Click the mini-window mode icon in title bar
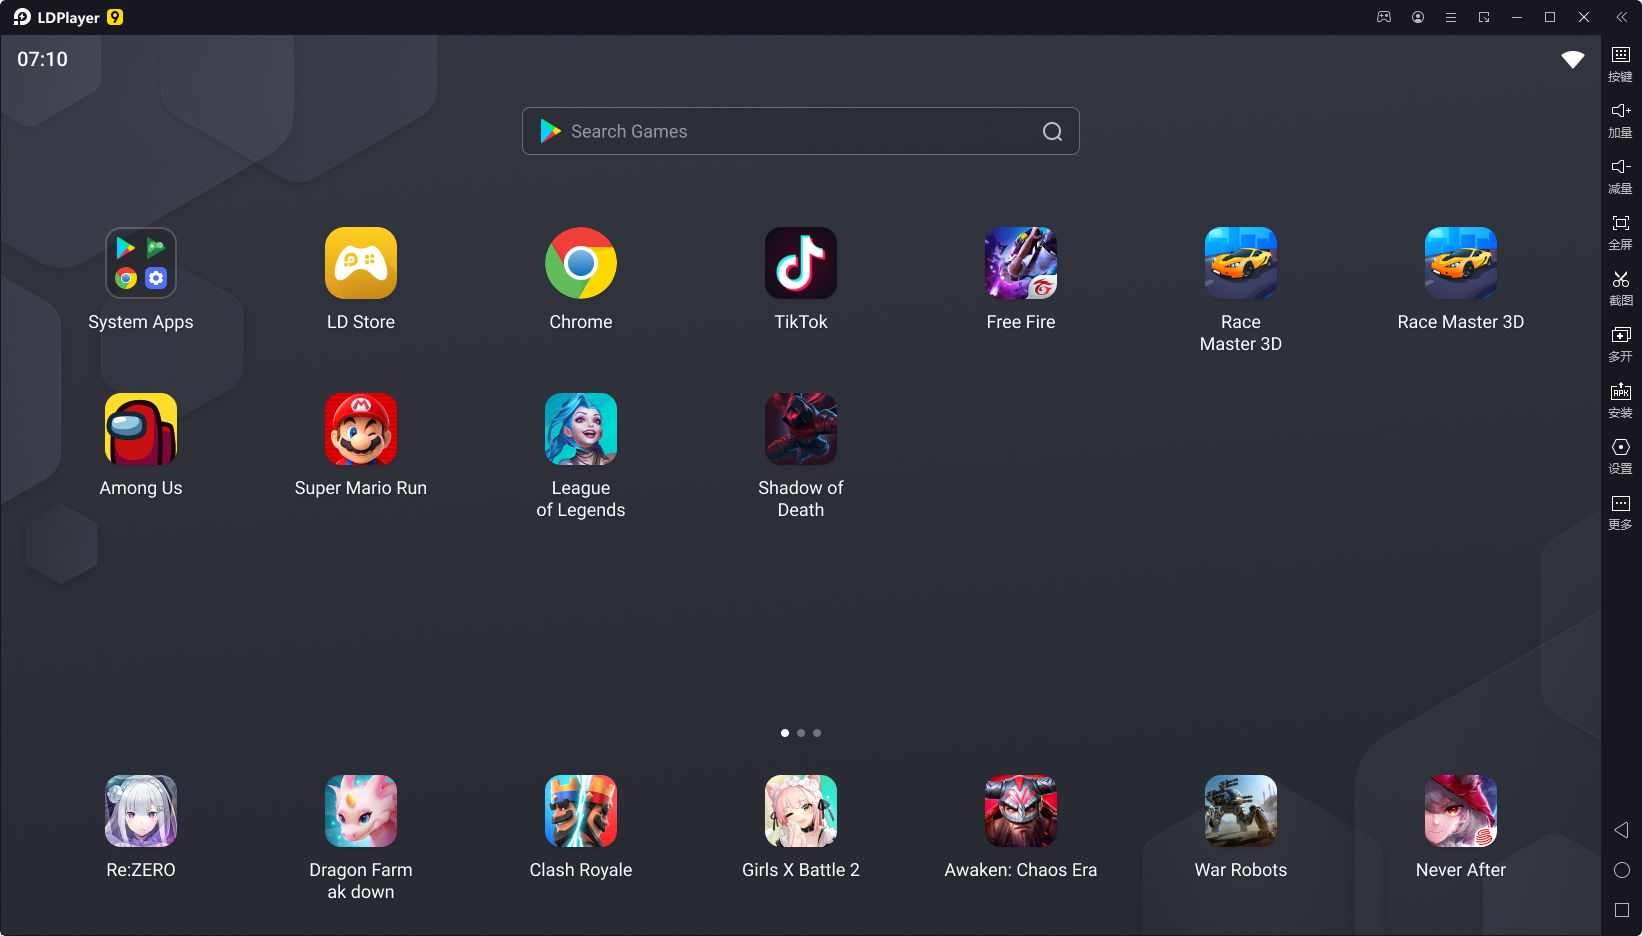 click(1484, 17)
